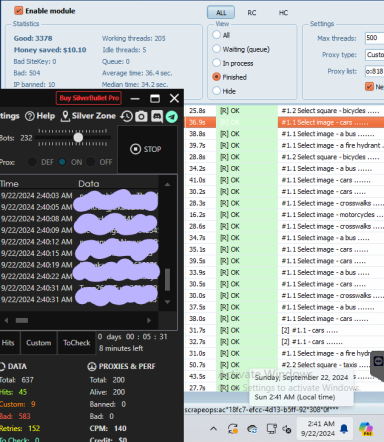Viewport: 384px width, 442px height.
Task: Open Help in SilverBullet toolbar
Action: click(40, 116)
